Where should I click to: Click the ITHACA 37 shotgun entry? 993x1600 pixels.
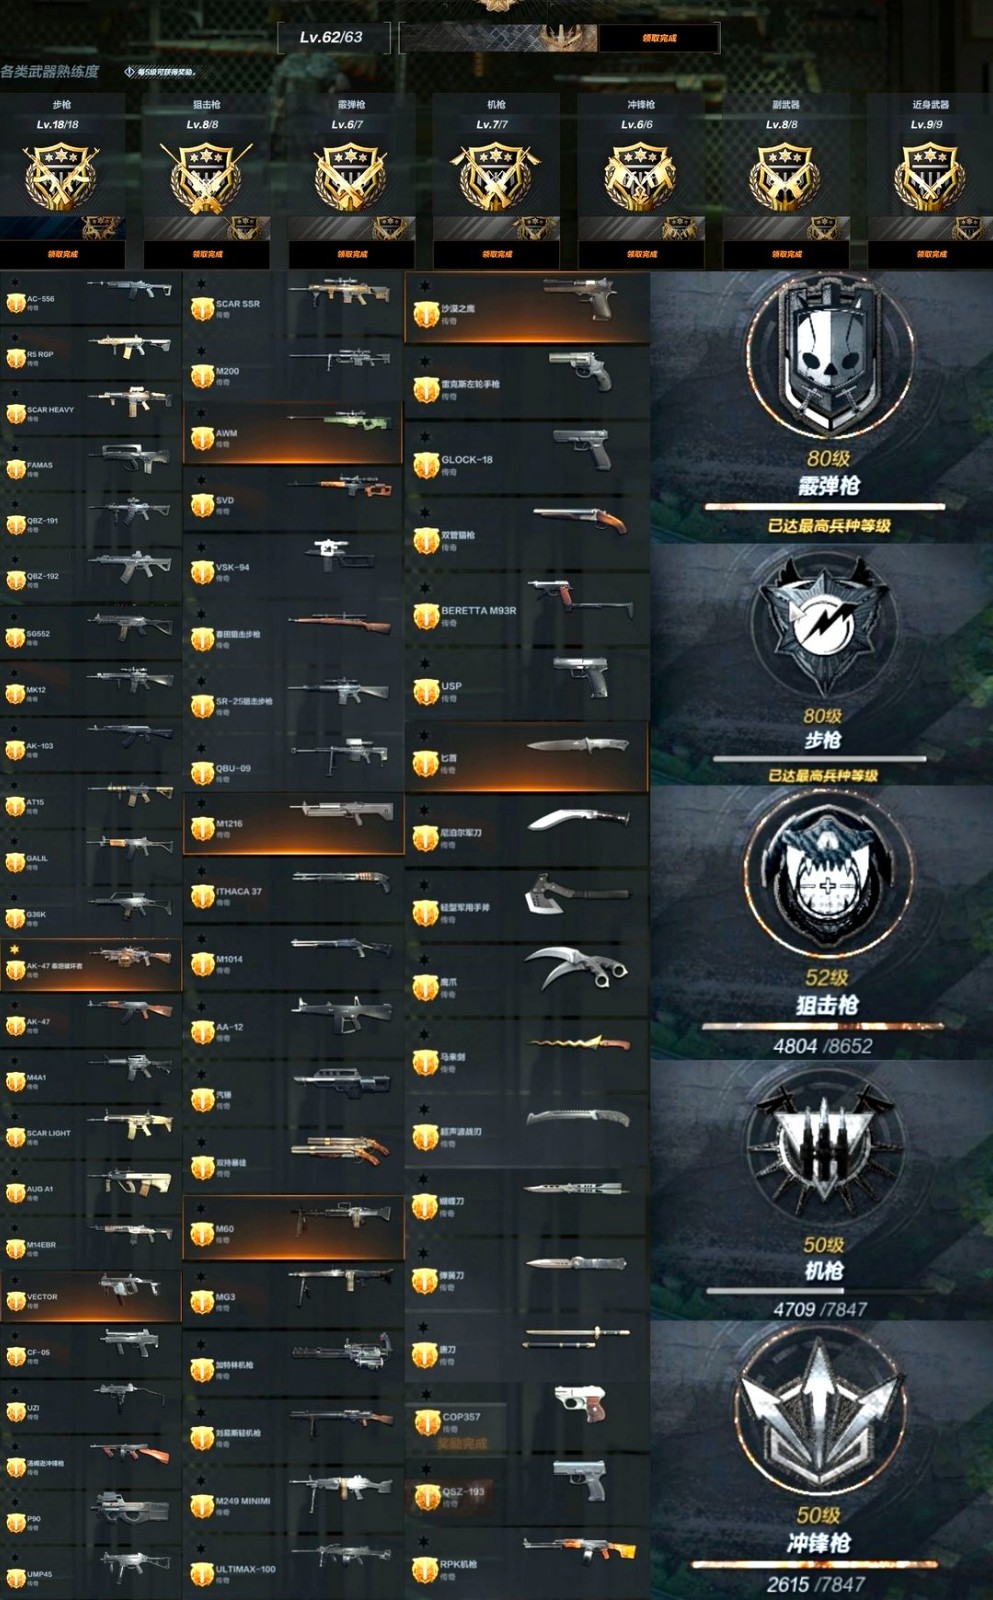(293, 891)
